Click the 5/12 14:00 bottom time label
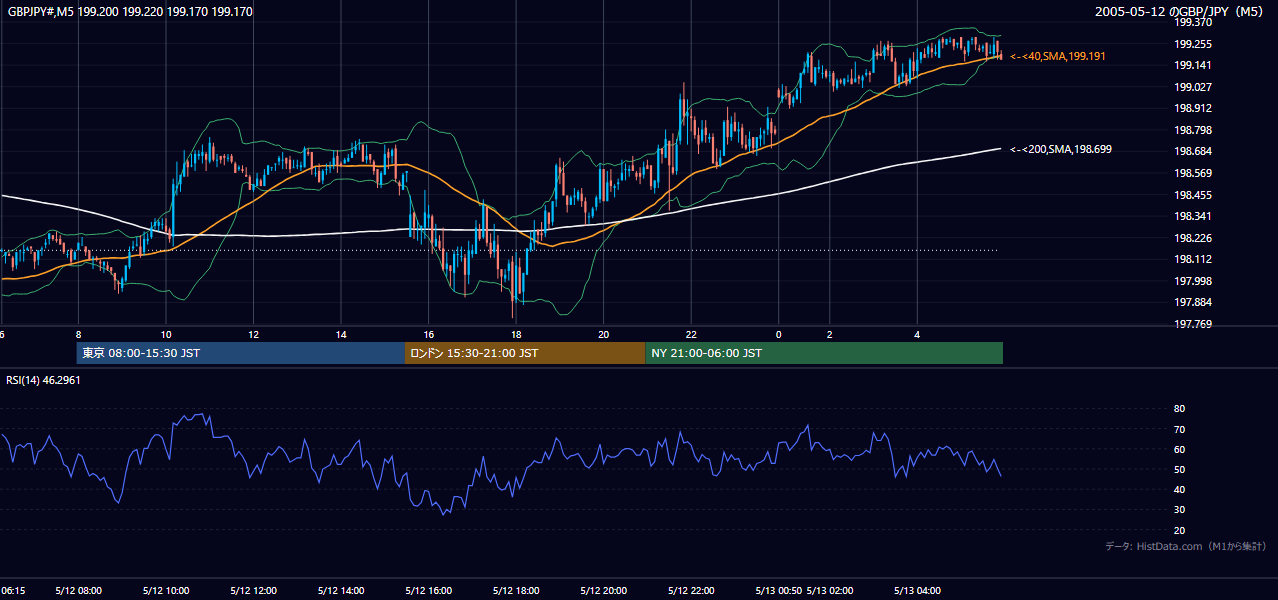The width and height of the screenshot is (1278, 600). tap(341, 590)
